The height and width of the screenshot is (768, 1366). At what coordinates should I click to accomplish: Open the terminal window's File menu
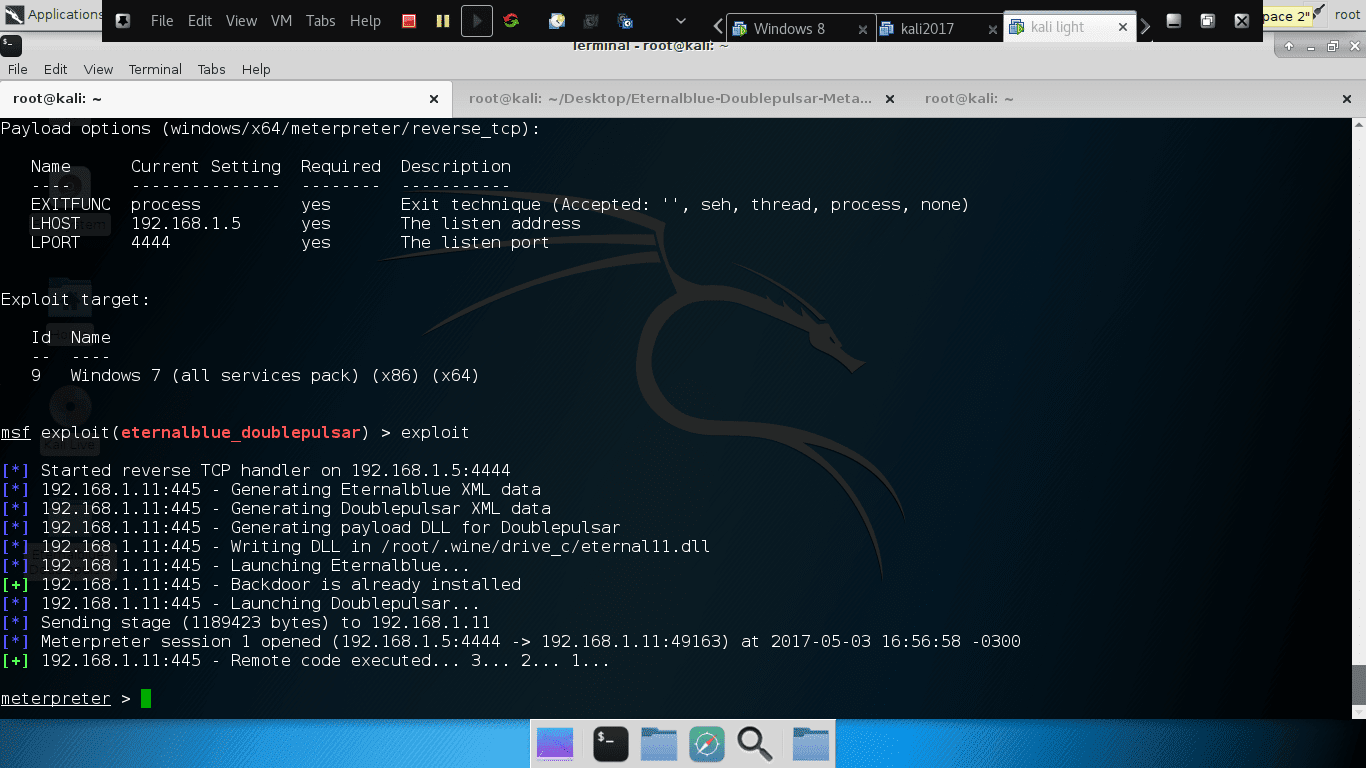pos(18,69)
